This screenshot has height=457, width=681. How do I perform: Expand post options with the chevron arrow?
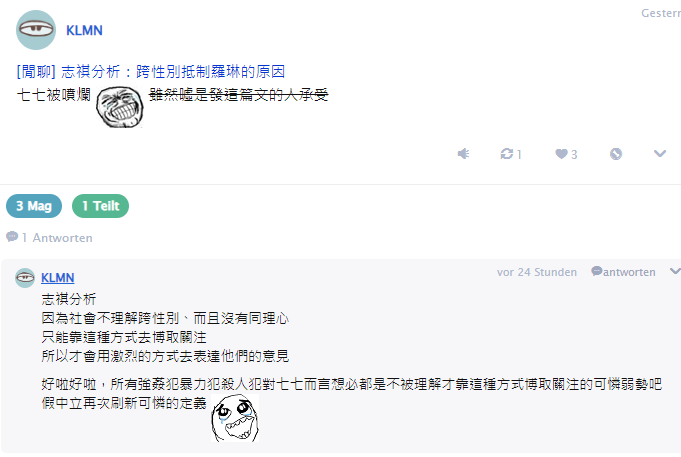pyautogui.click(x=660, y=153)
